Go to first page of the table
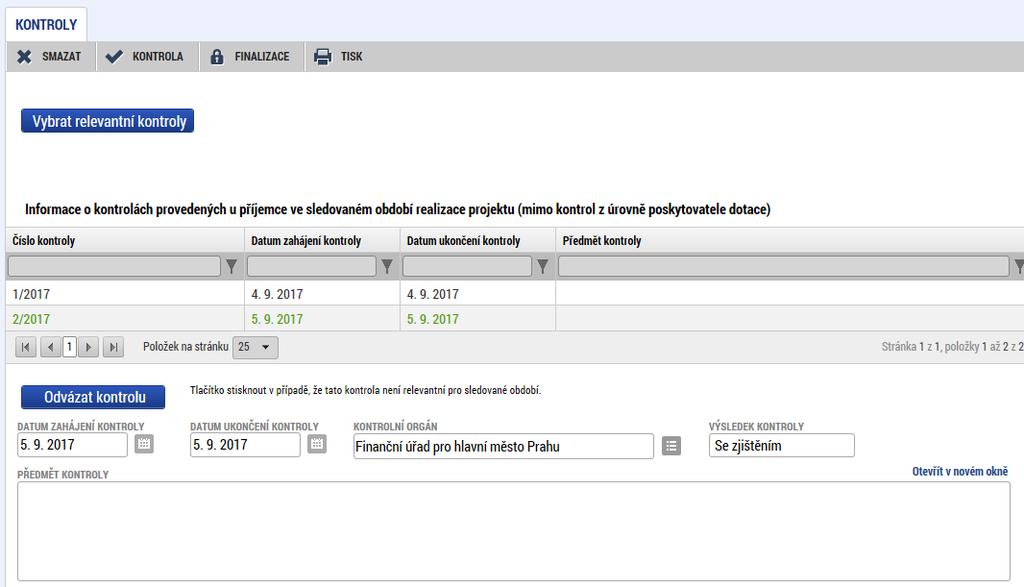The image size is (1024, 587). tap(25, 347)
